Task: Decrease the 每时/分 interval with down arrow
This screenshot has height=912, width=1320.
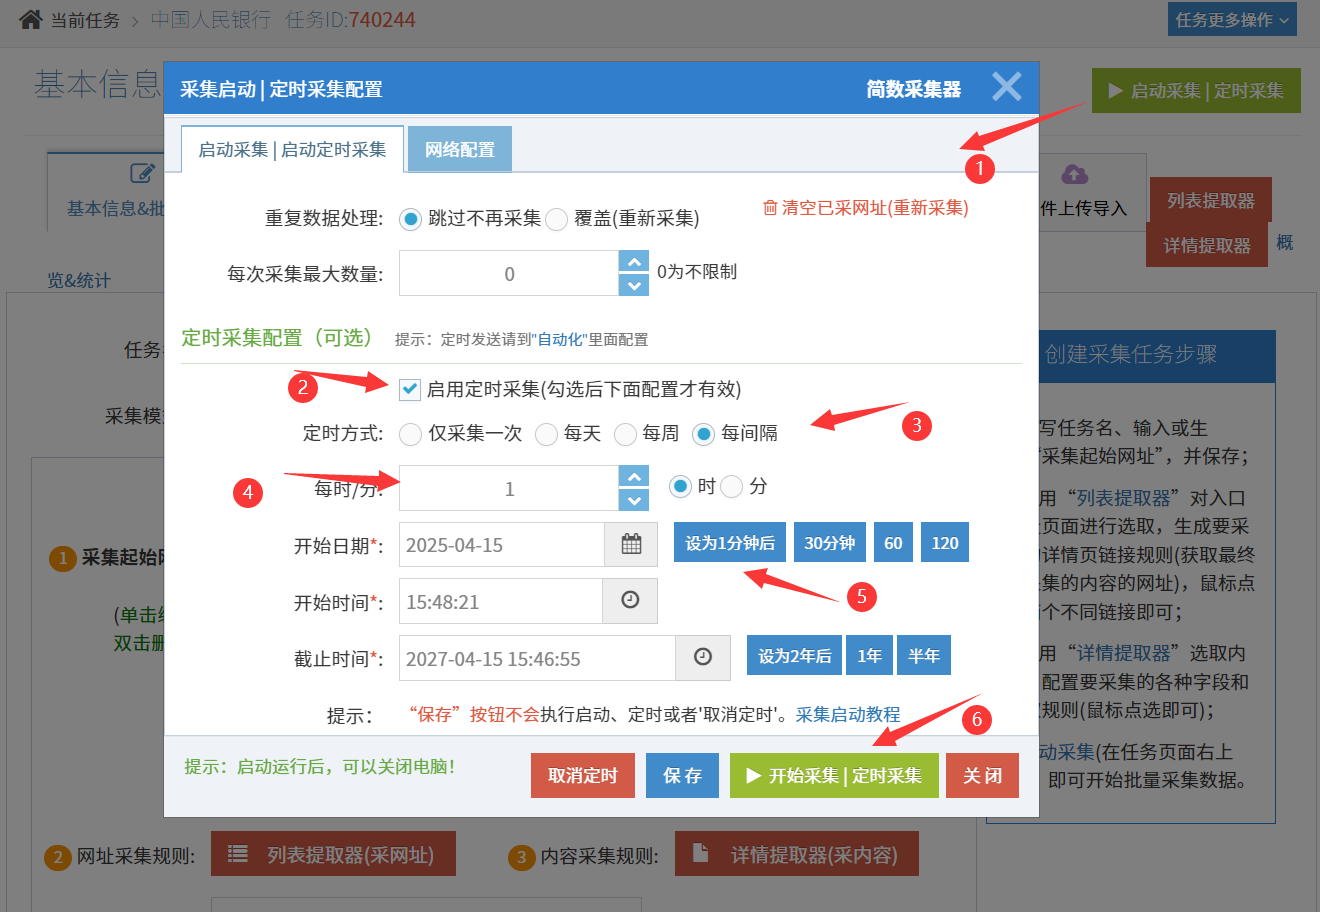Action: pyautogui.click(x=634, y=500)
